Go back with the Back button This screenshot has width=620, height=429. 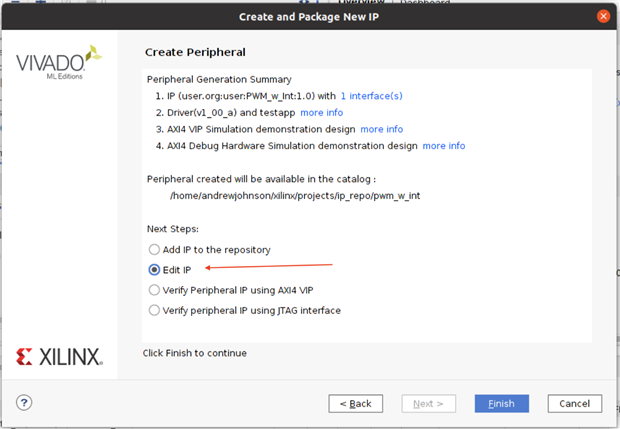355,403
